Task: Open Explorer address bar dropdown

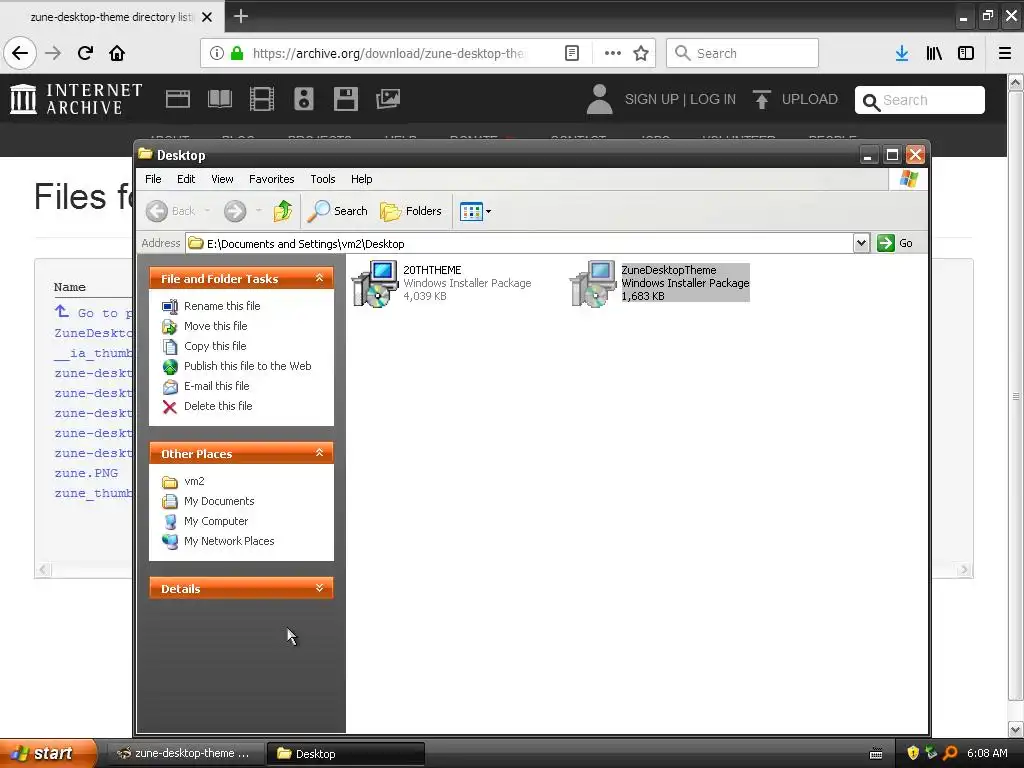Action: click(x=861, y=243)
